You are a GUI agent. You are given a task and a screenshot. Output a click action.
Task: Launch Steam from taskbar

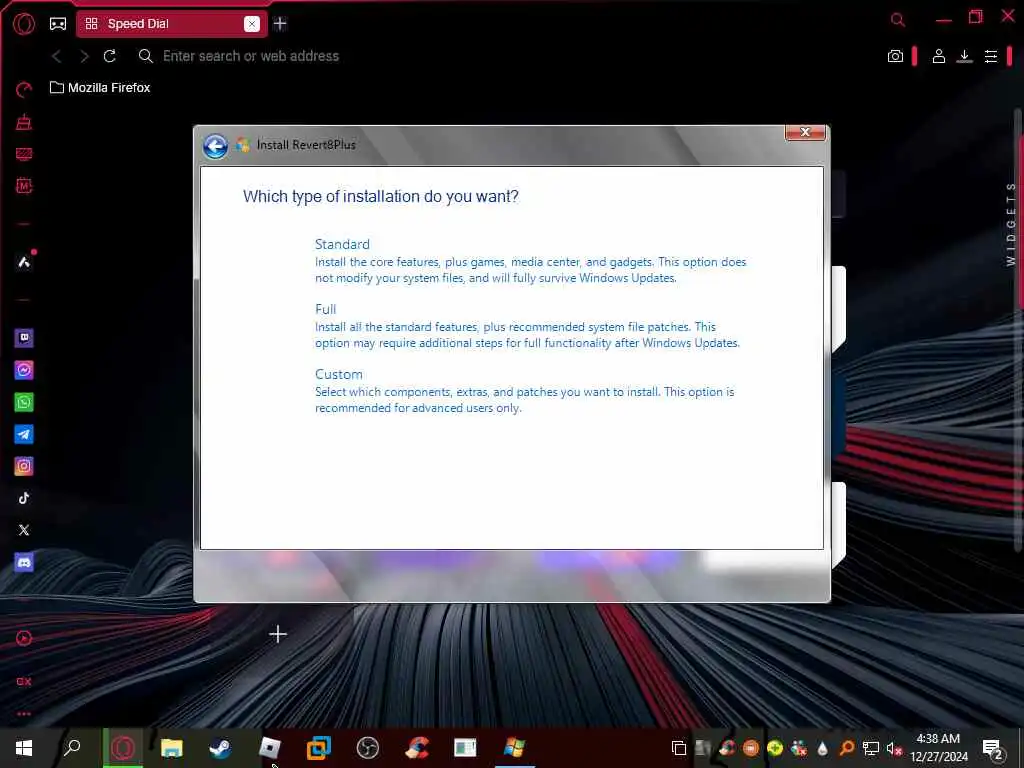220,748
